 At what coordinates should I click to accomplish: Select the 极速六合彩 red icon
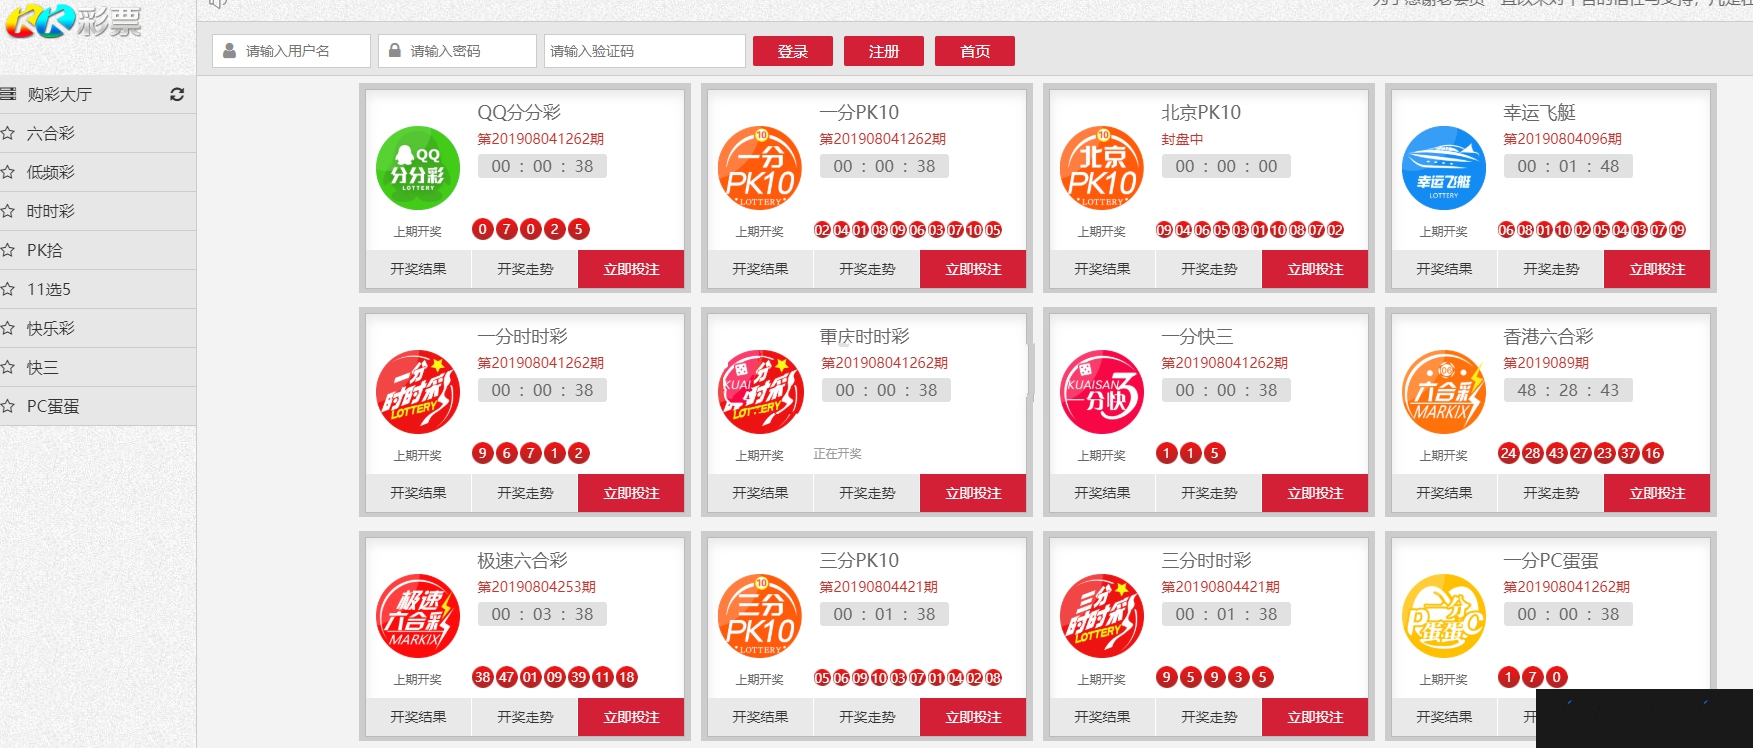[417, 616]
